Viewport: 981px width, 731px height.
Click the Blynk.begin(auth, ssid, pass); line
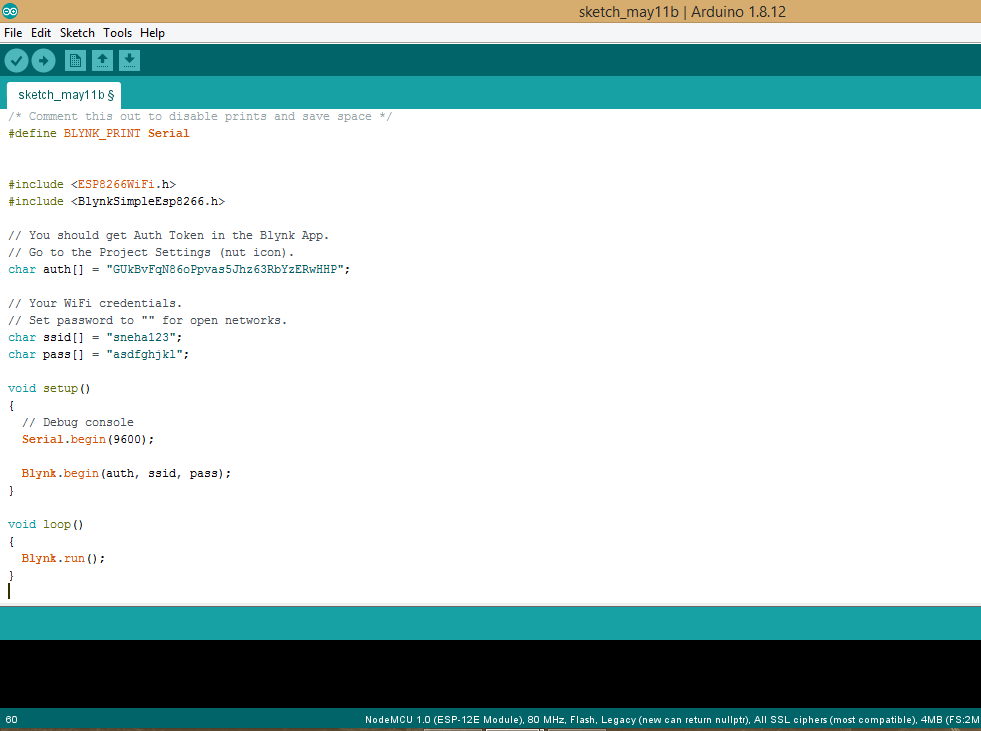click(126, 474)
